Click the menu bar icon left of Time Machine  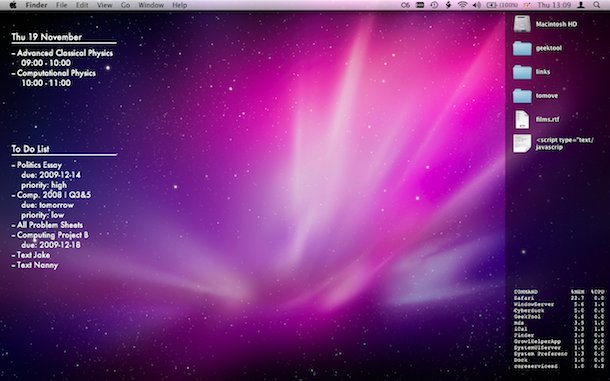tap(420, 5)
